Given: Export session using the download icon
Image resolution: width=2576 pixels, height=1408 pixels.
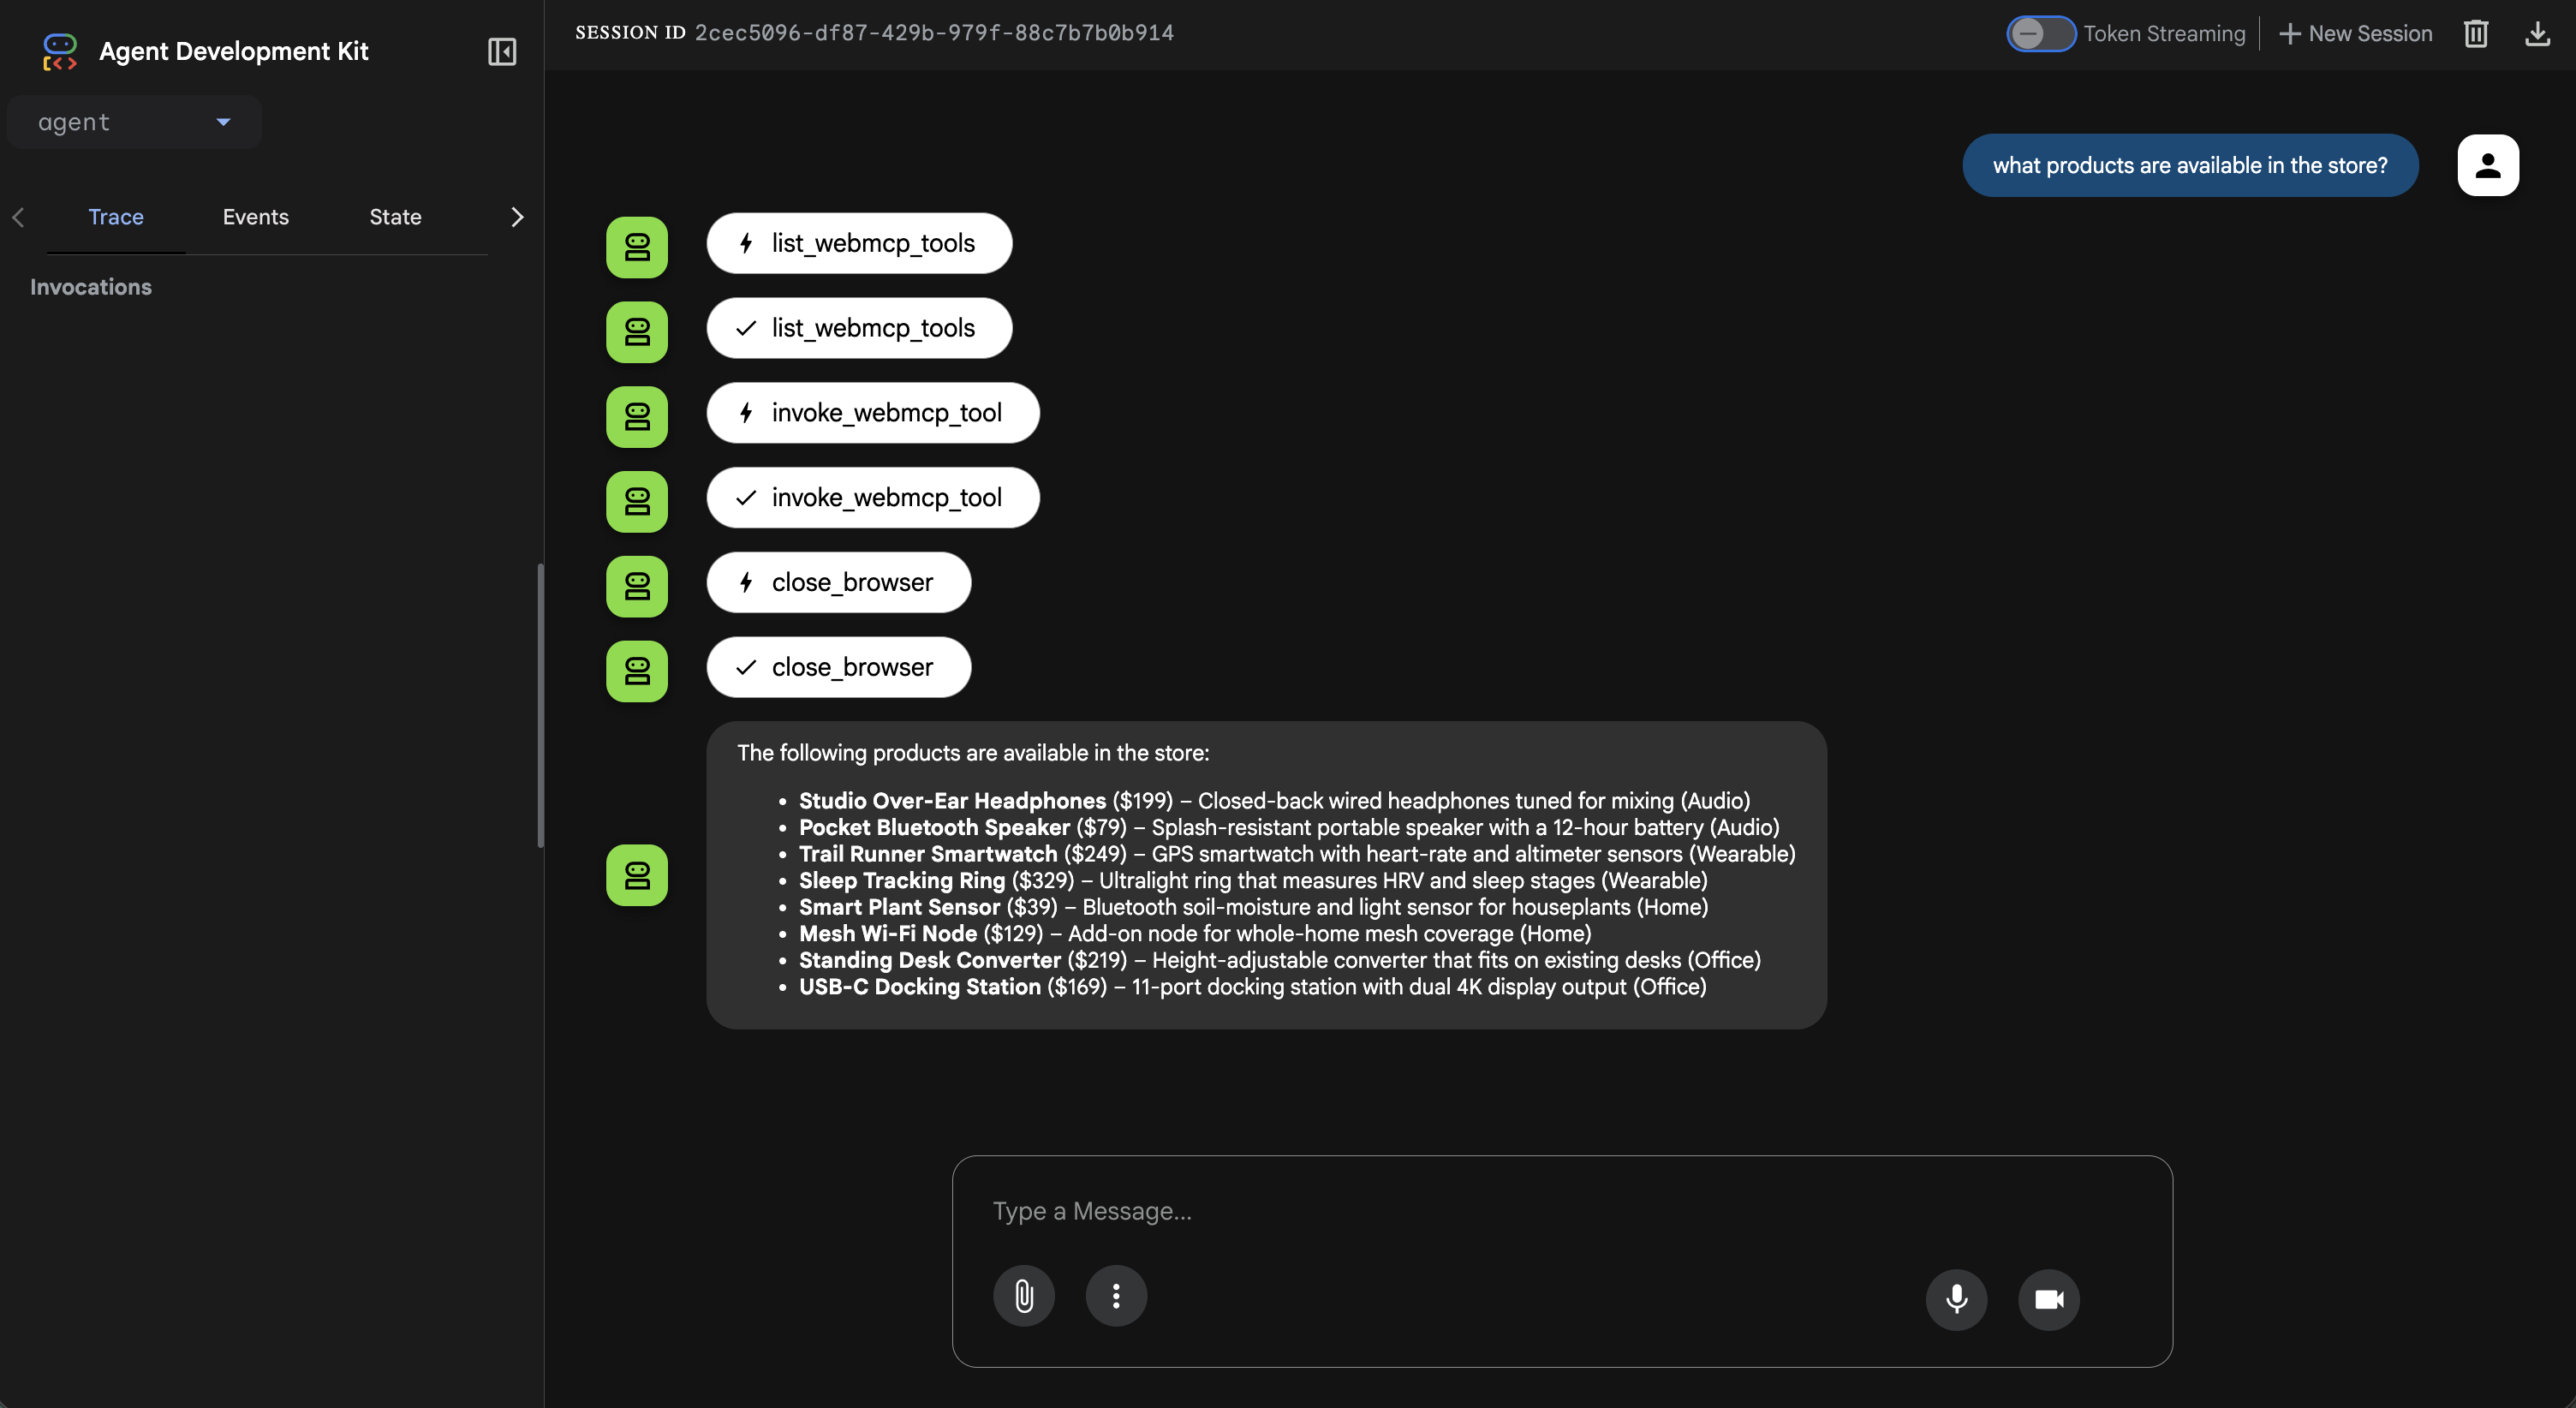Looking at the screenshot, I should pyautogui.click(x=2537, y=33).
